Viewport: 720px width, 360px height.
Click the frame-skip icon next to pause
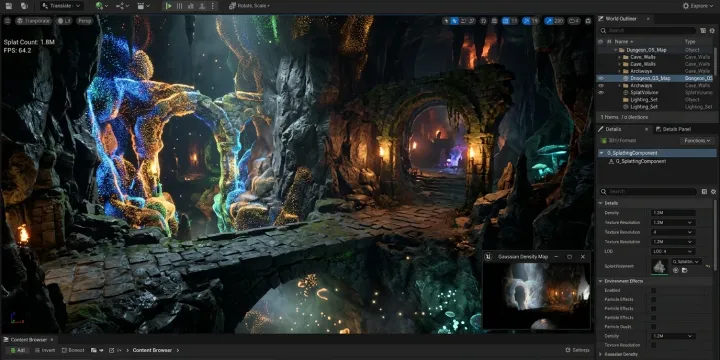click(x=191, y=6)
